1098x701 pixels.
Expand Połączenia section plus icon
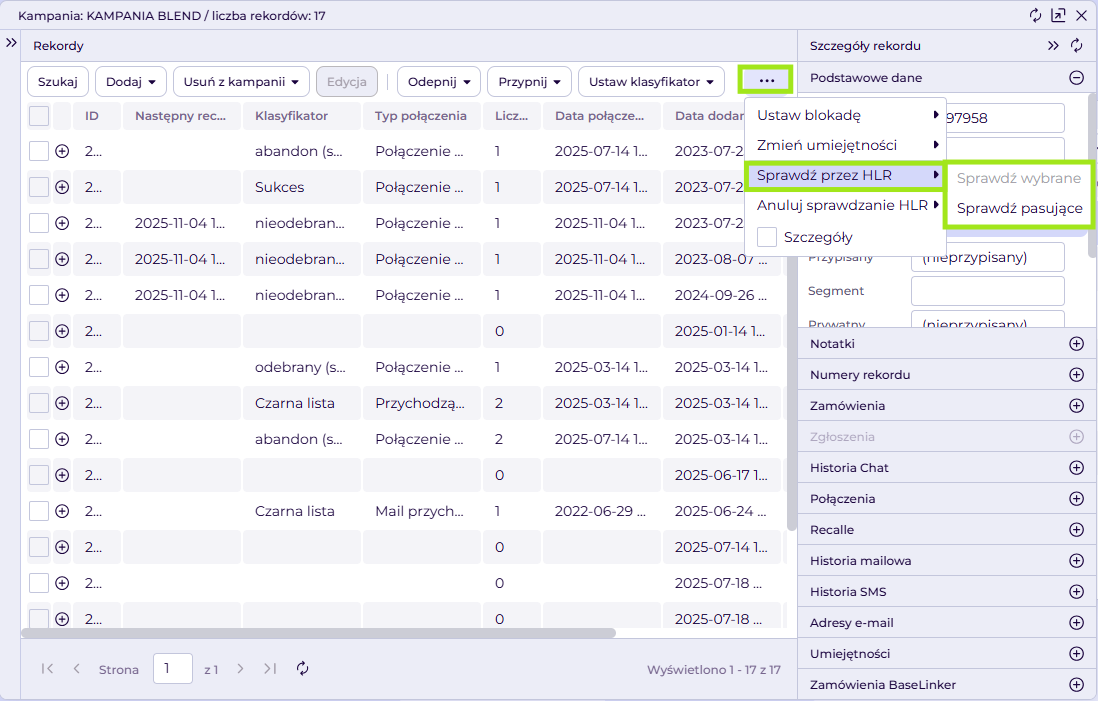point(1077,499)
